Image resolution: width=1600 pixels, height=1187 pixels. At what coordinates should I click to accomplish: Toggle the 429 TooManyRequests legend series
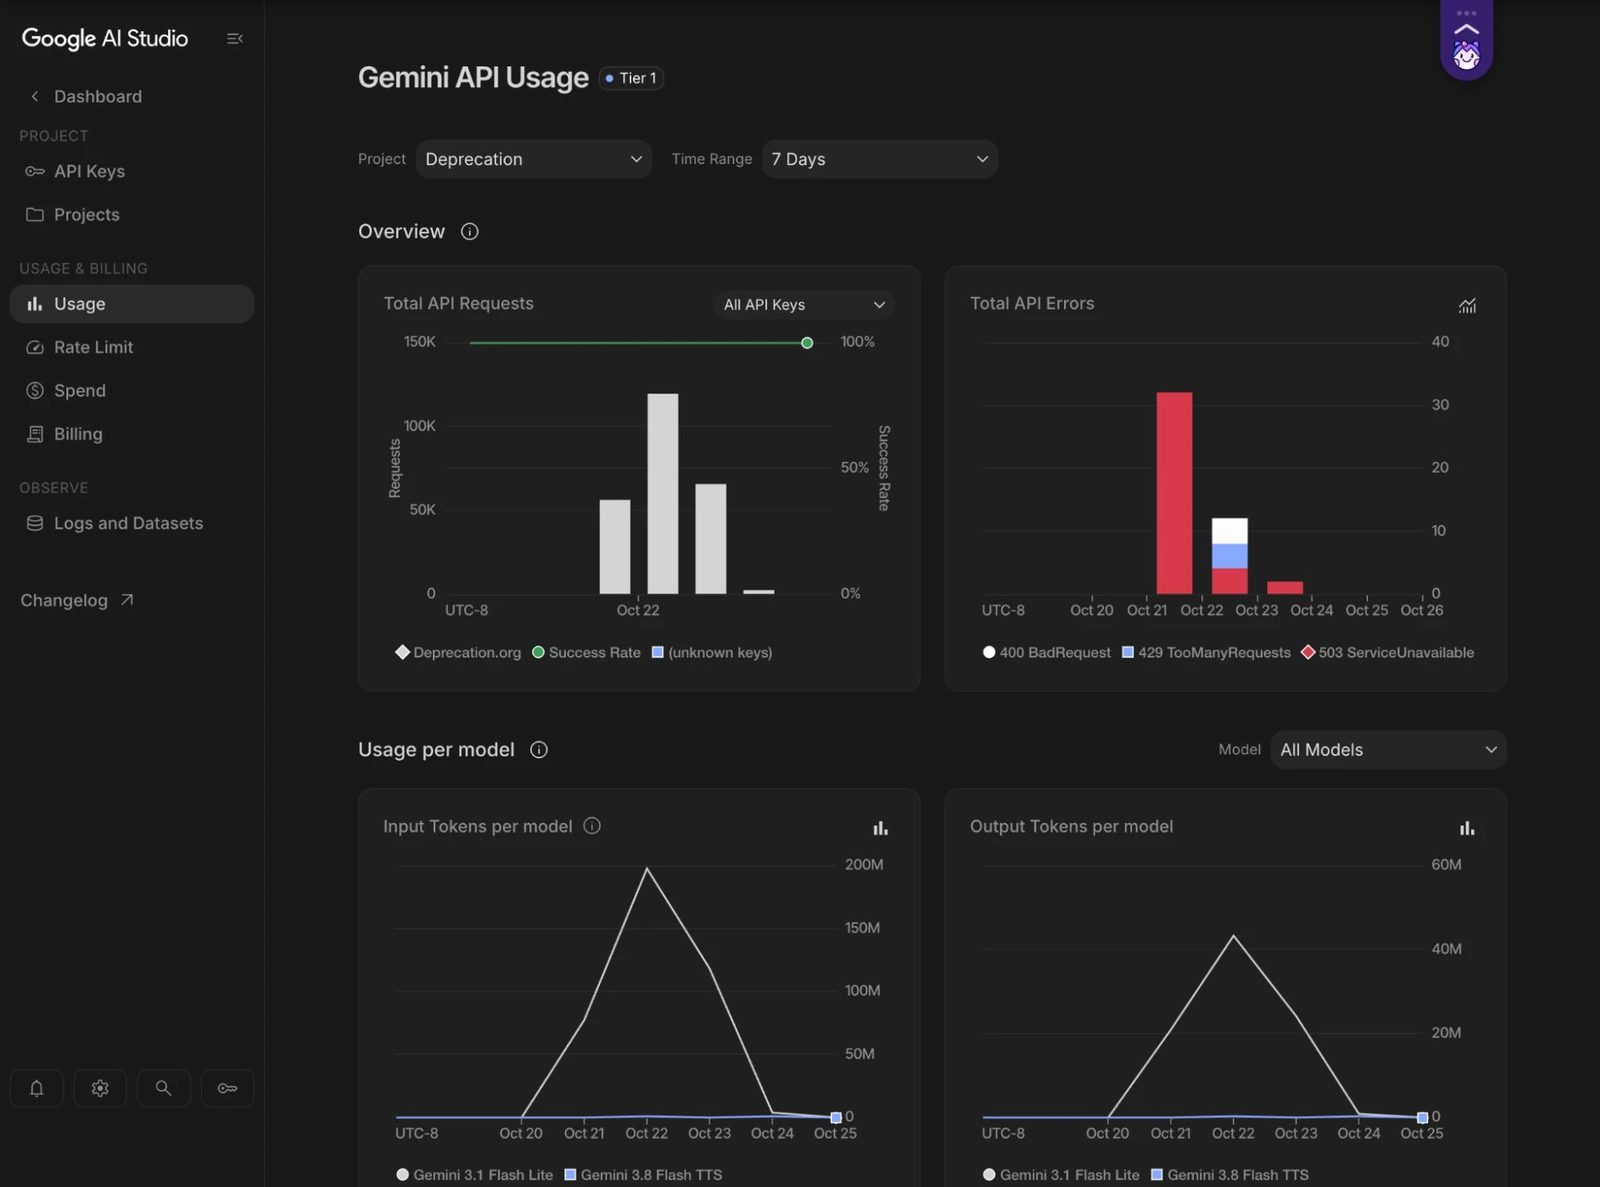click(x=1206, y=652)
